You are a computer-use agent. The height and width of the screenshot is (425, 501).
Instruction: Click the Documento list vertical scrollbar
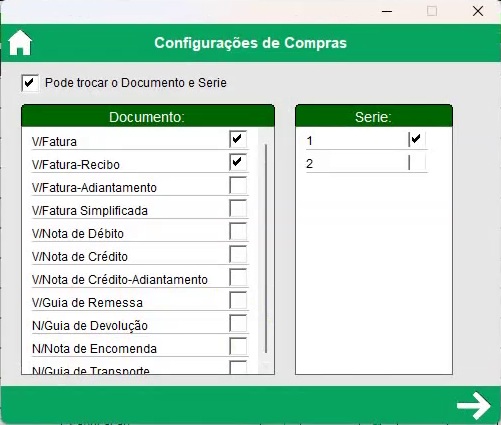tap(266, 248)
